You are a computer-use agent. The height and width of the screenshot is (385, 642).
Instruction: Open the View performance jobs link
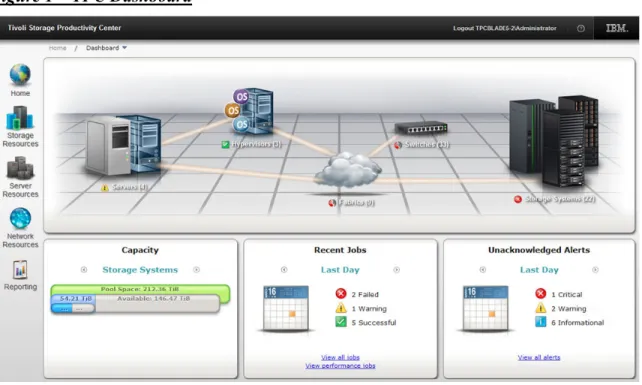[340, 366]
